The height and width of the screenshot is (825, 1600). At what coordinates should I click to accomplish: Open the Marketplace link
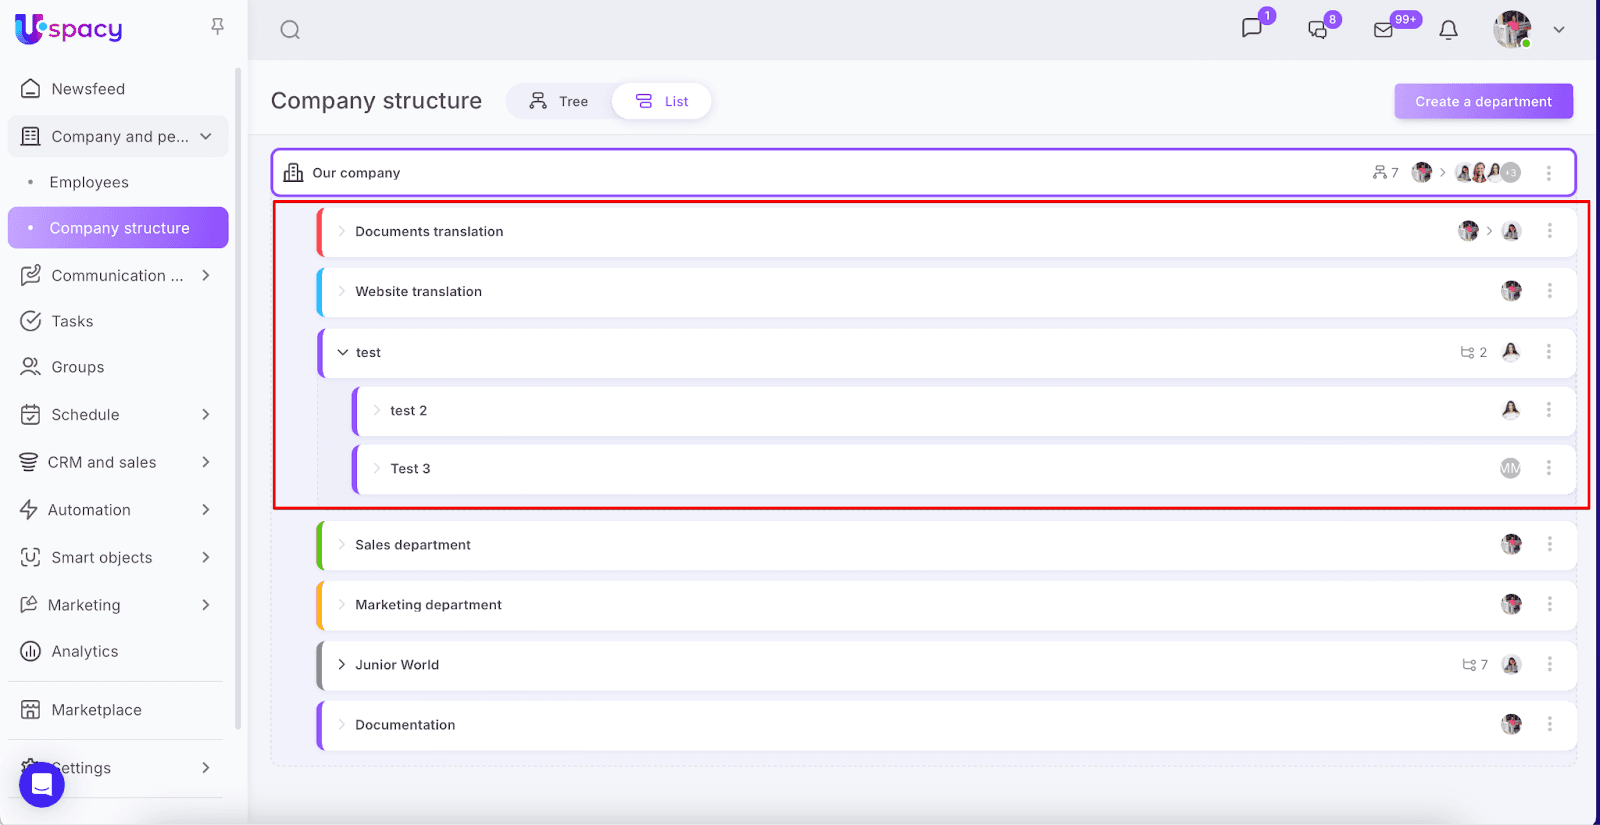pos(96,710)
